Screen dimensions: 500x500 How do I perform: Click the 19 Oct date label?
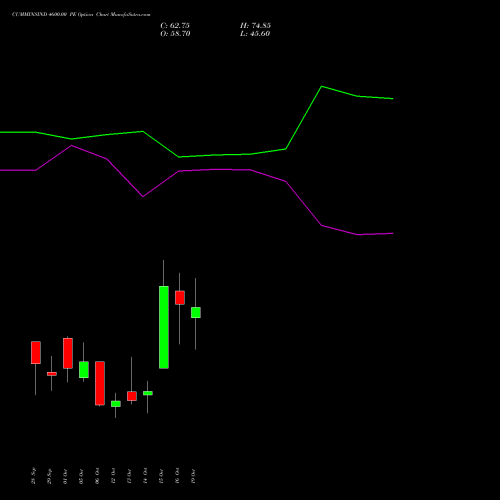tap(193, 476)
